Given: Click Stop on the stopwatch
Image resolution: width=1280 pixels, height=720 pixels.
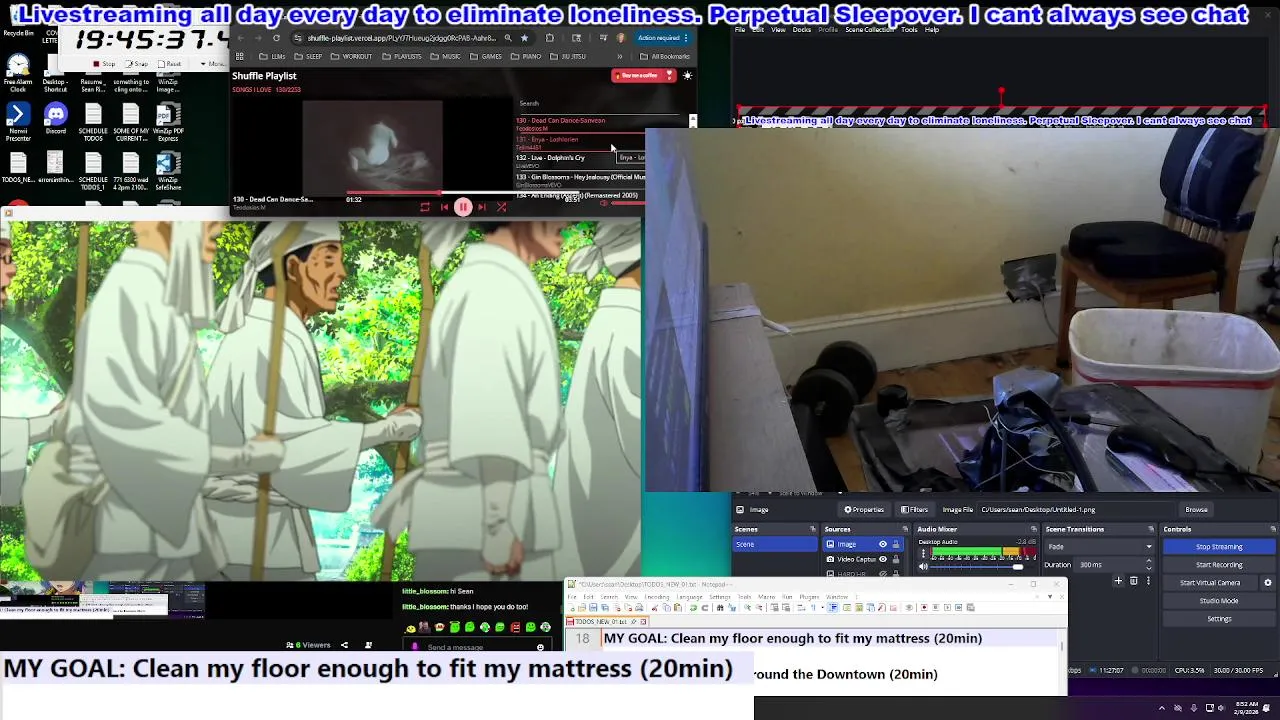Looking at the screenshot, I should 104,64.
